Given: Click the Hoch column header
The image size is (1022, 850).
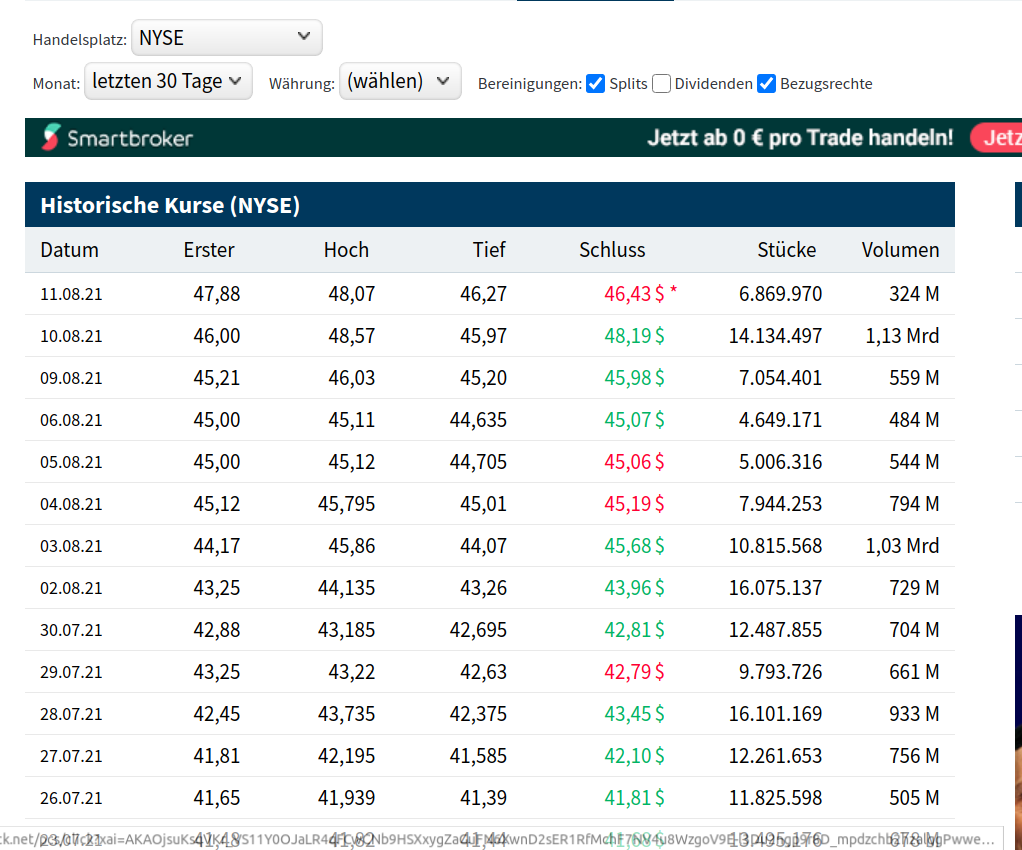Looking at the screenshot, I should tap(346, 250).
